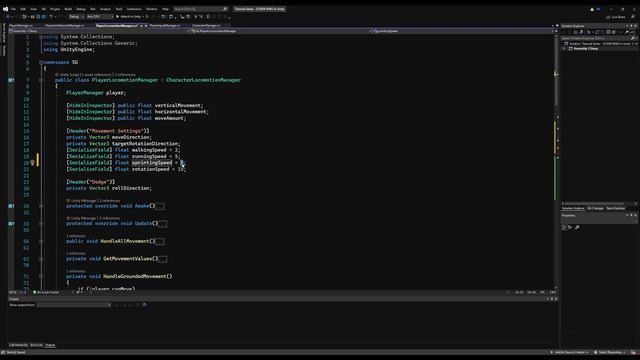Open the Debug configuration dropdown
640x360 pixels.
pyautogui.click(x=76, y=17)
